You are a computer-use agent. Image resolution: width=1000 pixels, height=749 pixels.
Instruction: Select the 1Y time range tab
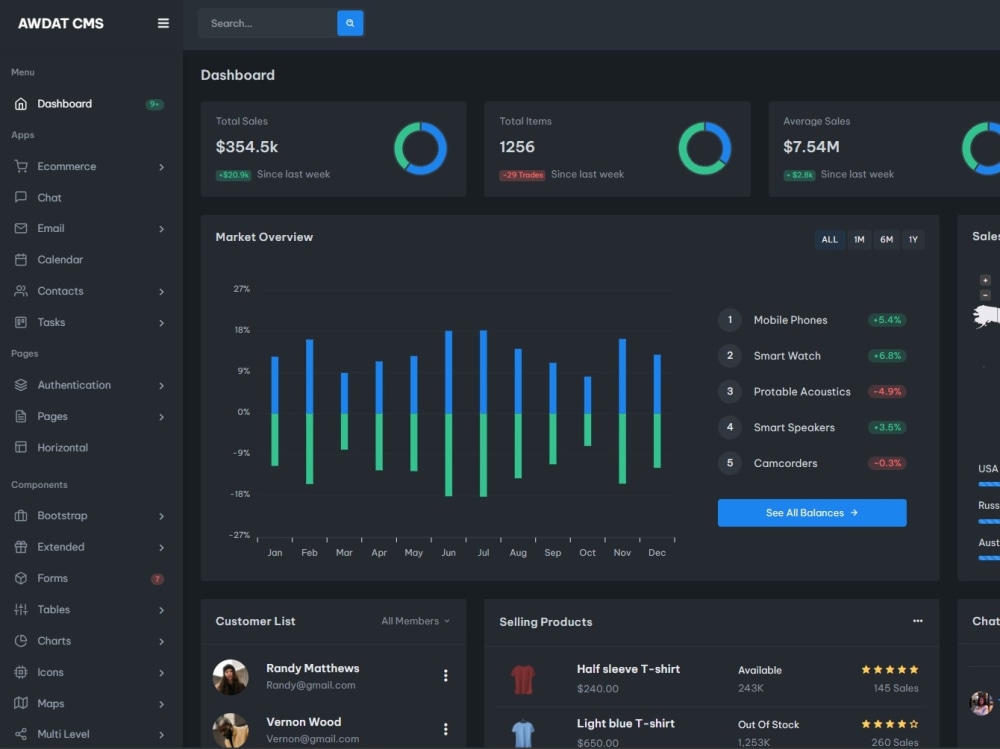click(x=913, y=239)
